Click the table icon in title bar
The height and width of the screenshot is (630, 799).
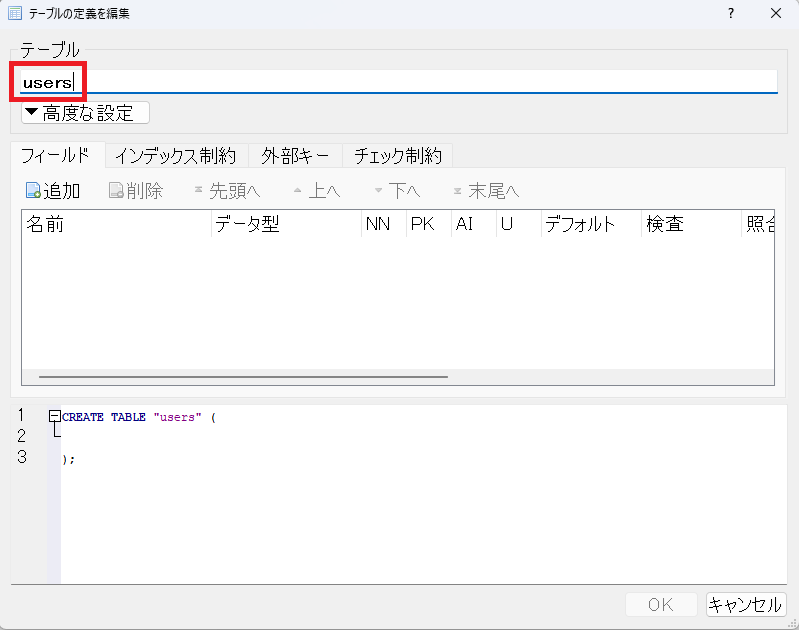15,13
